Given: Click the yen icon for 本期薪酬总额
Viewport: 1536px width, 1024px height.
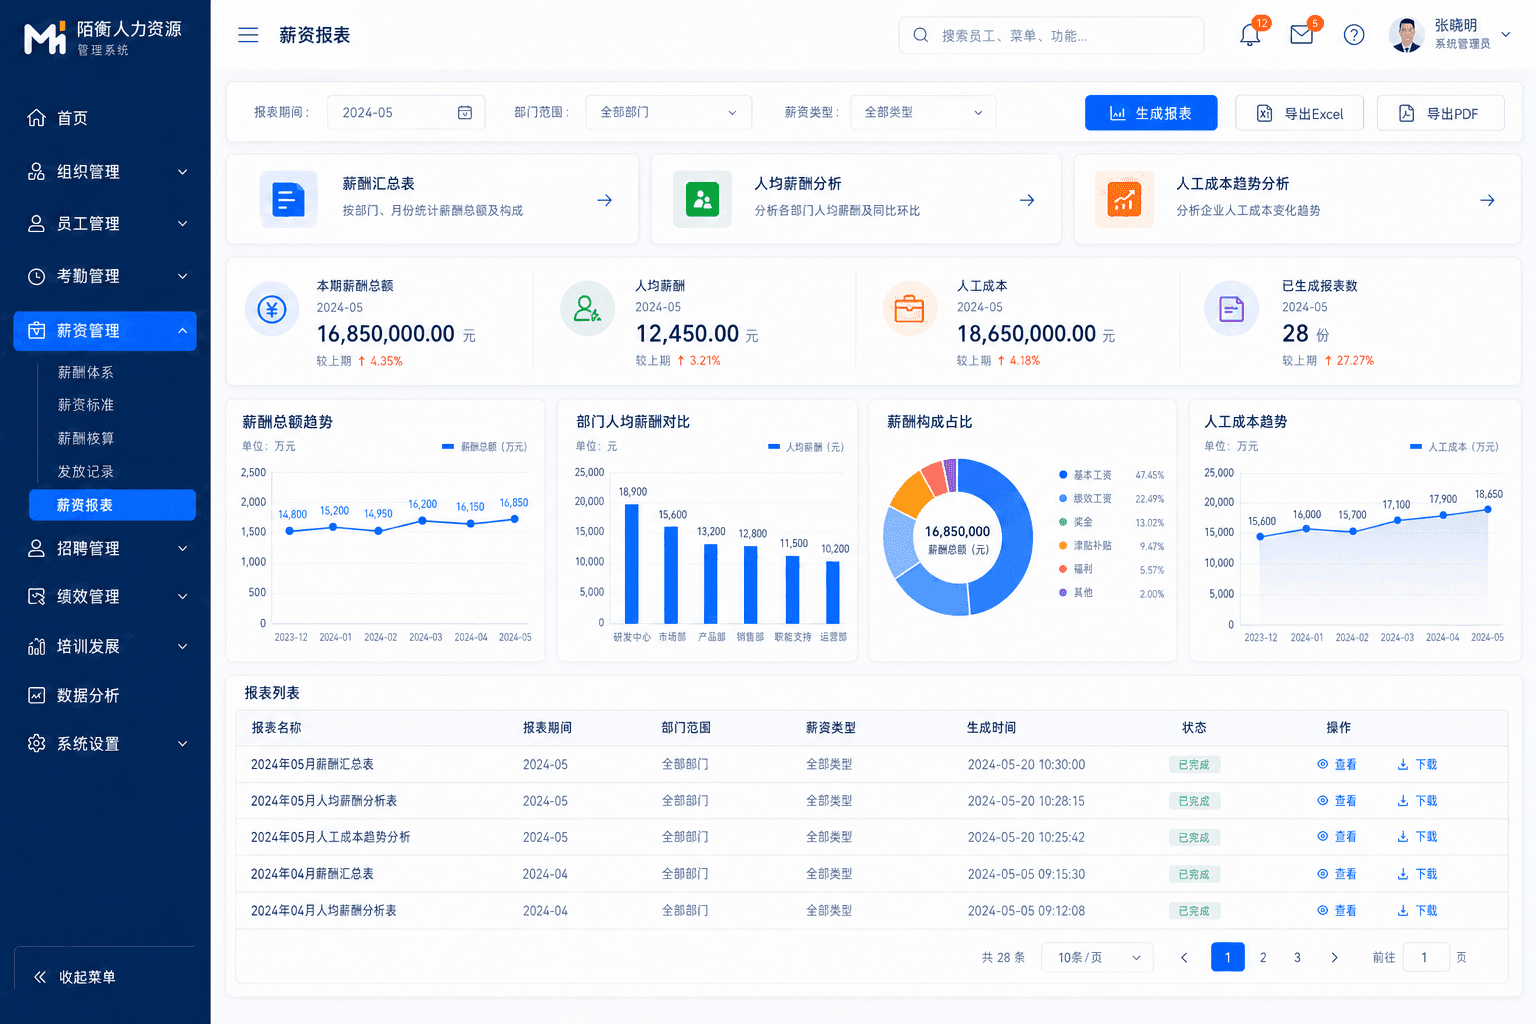Looking at the screenshot, I should click(272, 309).
